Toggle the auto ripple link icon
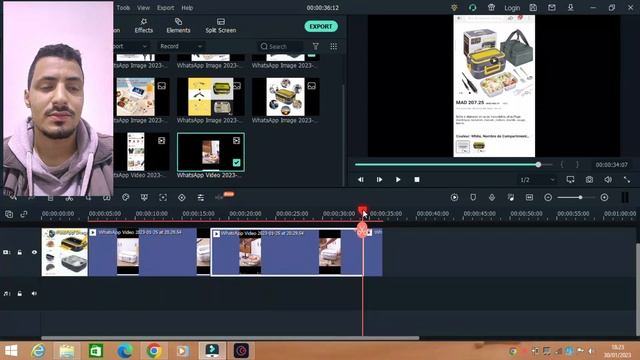640x360 pixels. [24, 214]
